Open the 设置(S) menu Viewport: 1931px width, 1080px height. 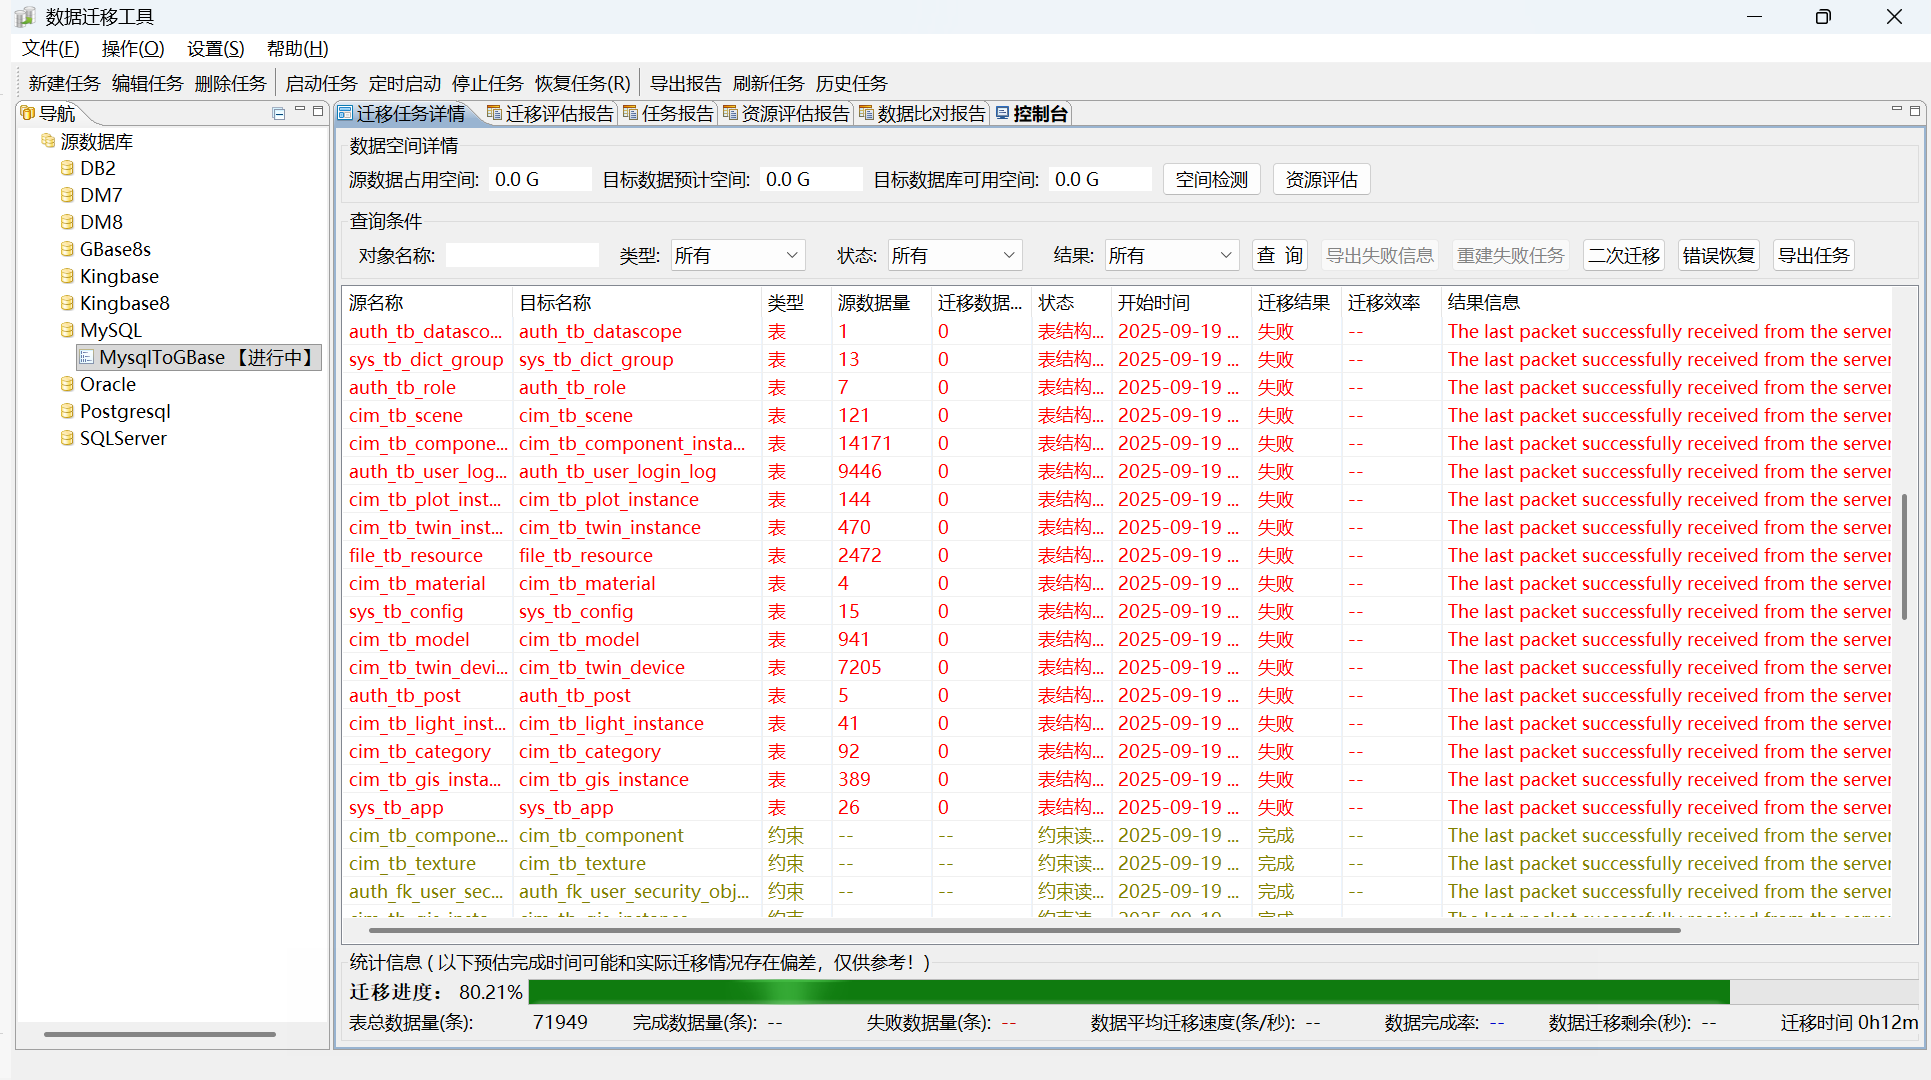[216, 49]
